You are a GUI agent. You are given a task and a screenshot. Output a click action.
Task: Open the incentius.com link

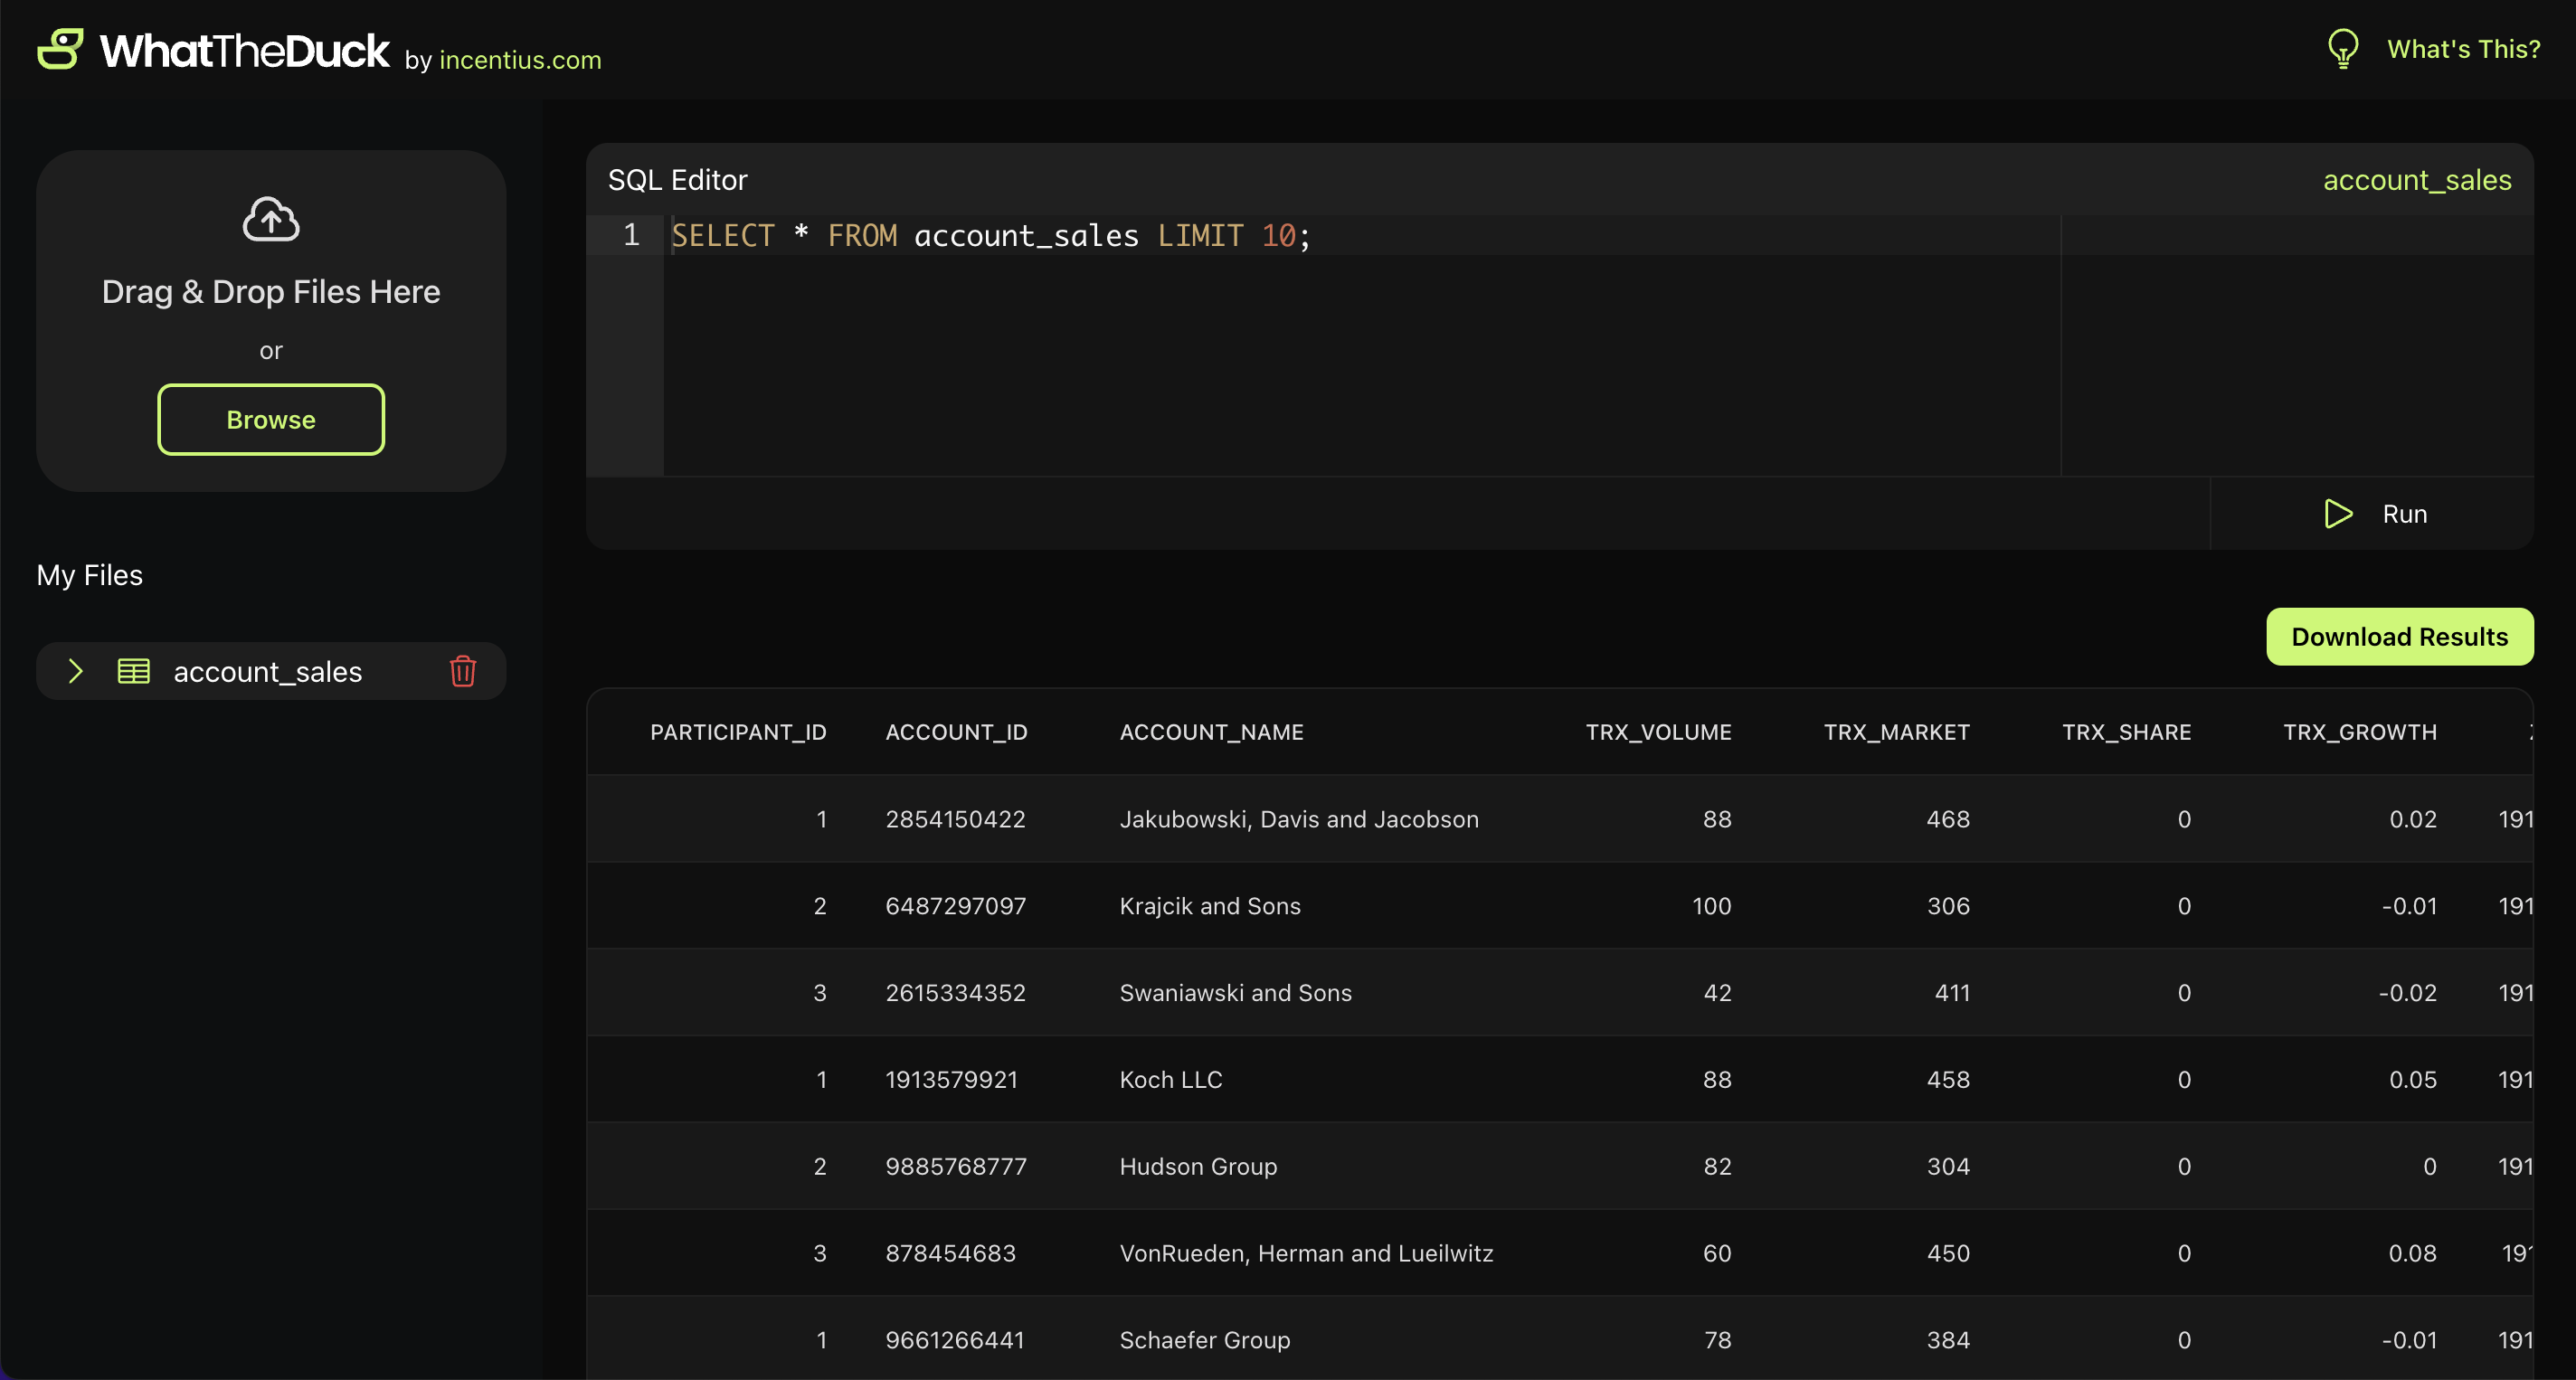[x=520, y=60]
